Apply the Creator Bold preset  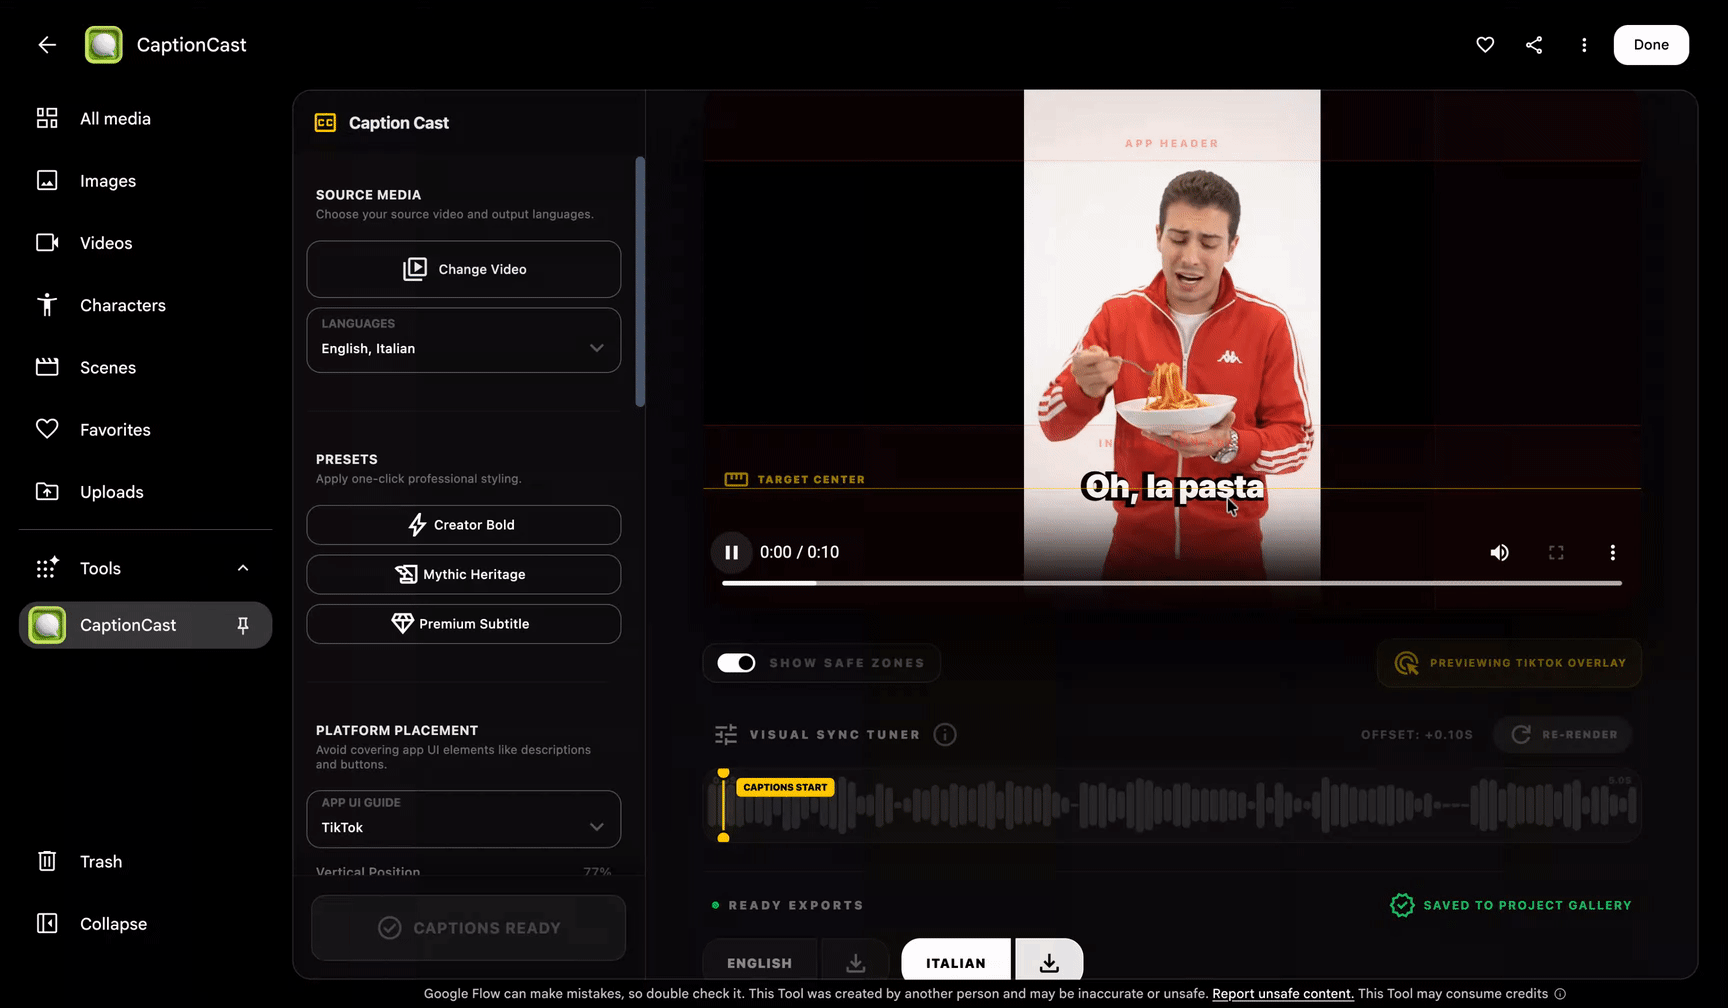click(x=464, y=525)
